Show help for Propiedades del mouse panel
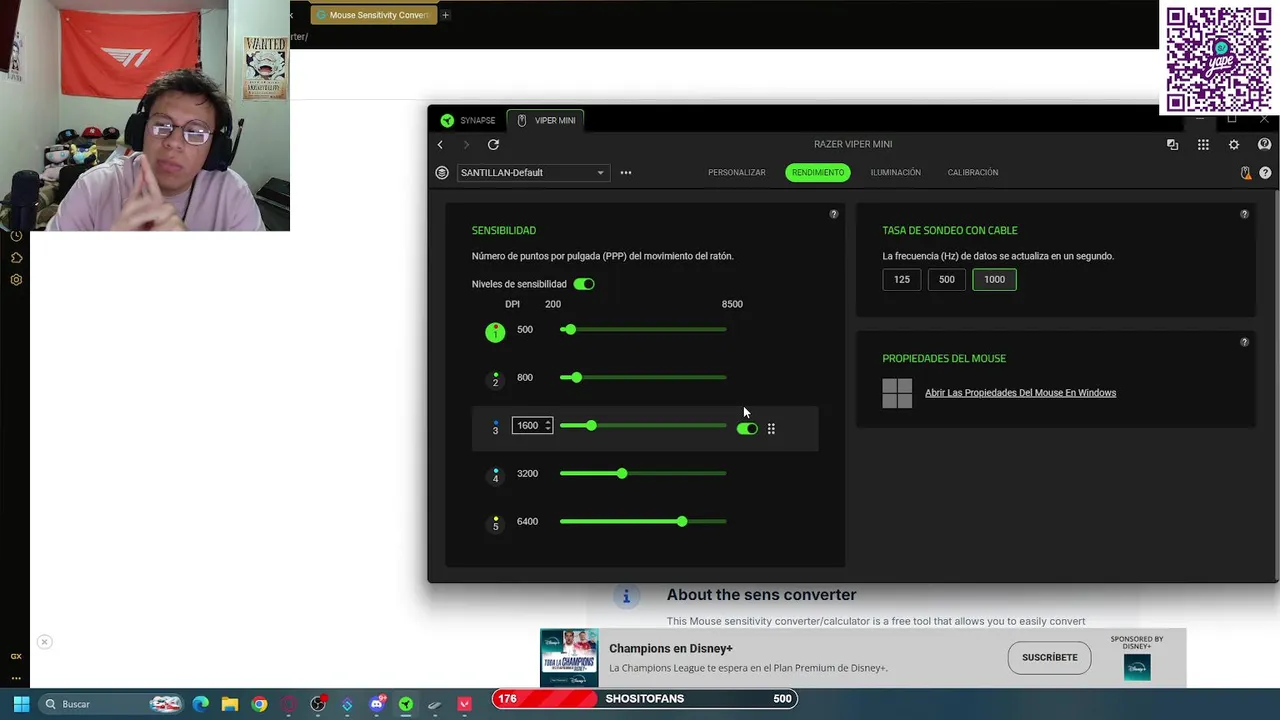This screenshot has height=720, width=1280. (1245, 342)
